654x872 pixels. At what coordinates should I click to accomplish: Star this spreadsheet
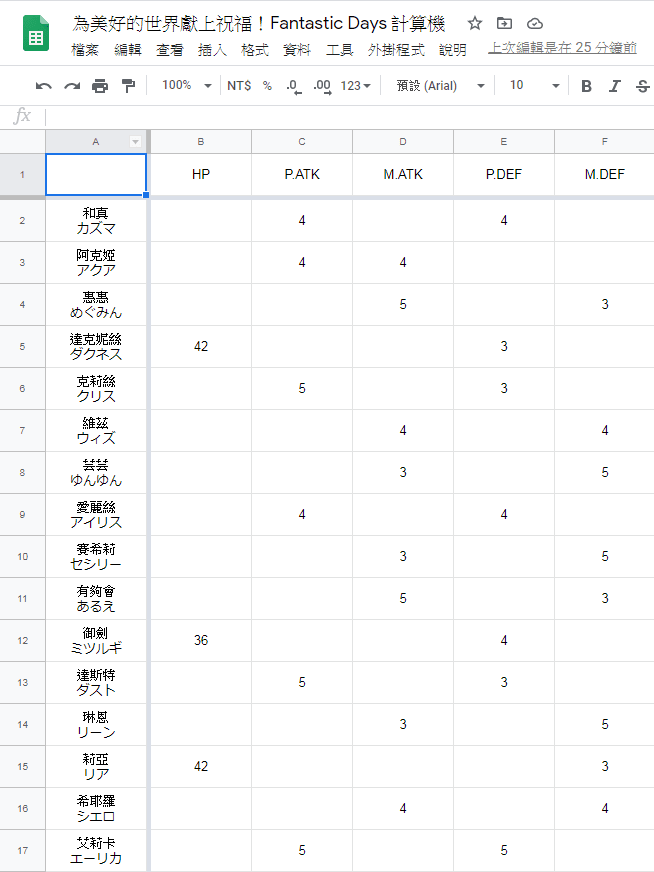pos(474,23)
